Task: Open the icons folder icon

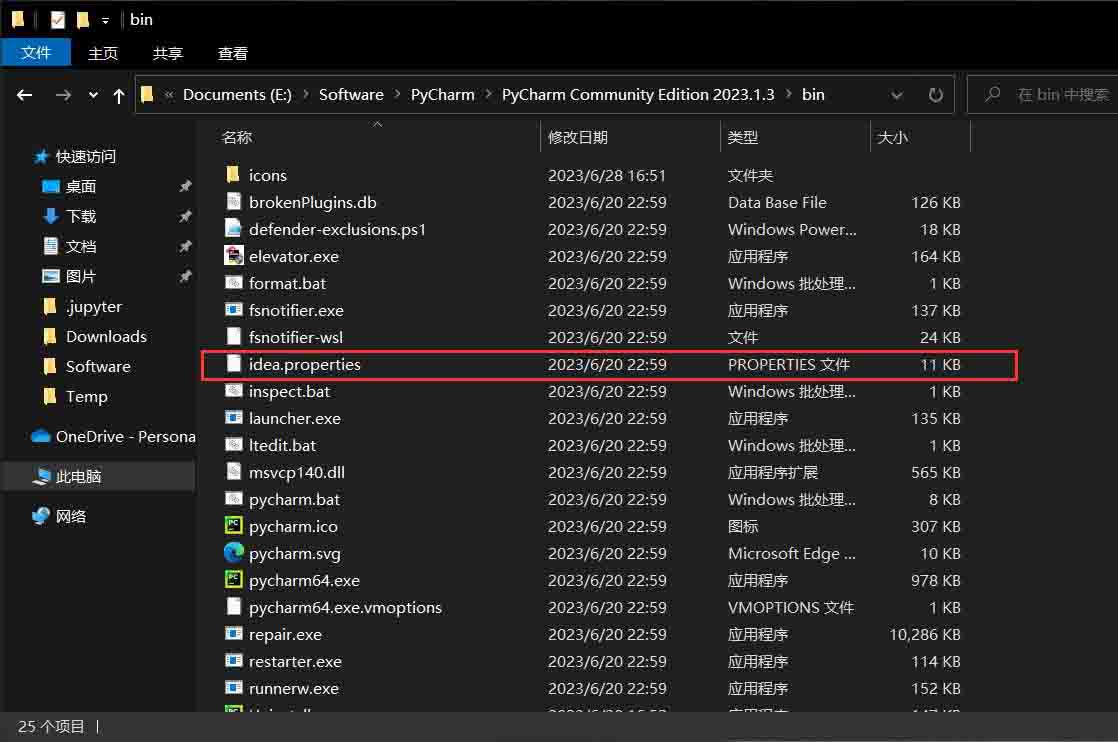Action: 233,175
